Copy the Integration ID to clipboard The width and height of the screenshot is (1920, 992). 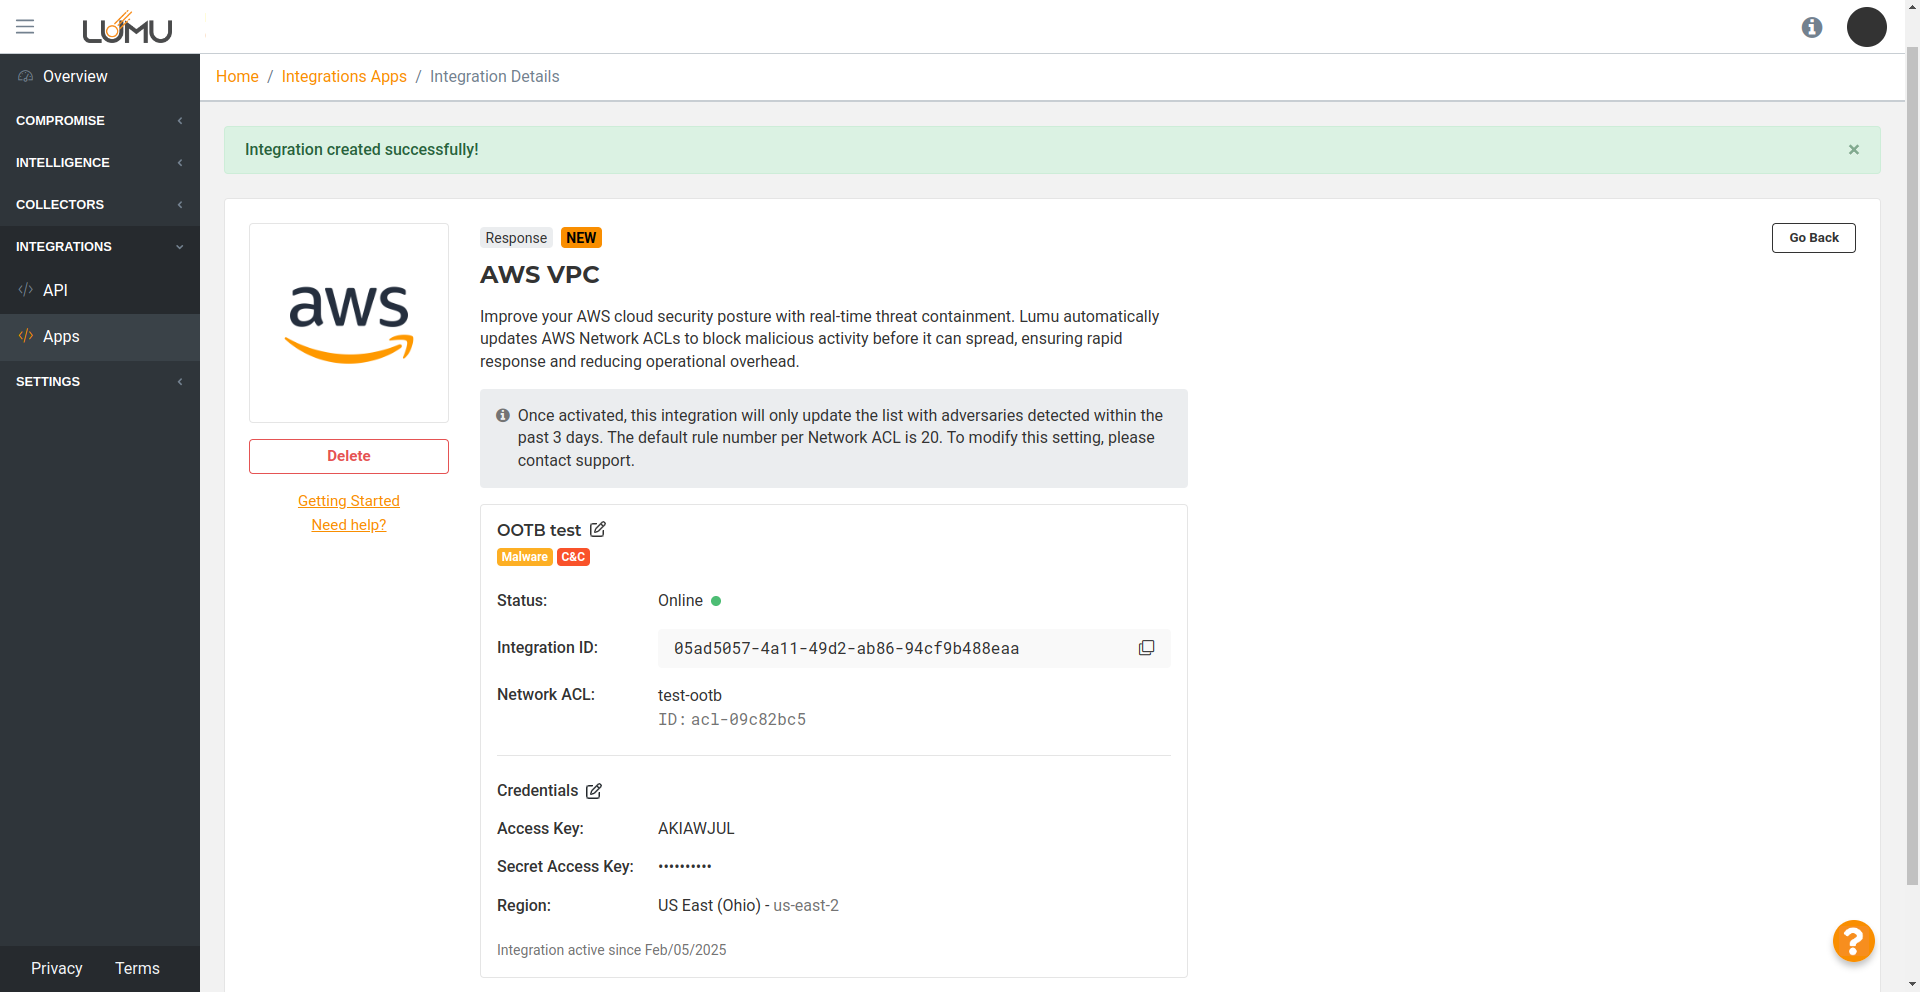coord(1146,648)
